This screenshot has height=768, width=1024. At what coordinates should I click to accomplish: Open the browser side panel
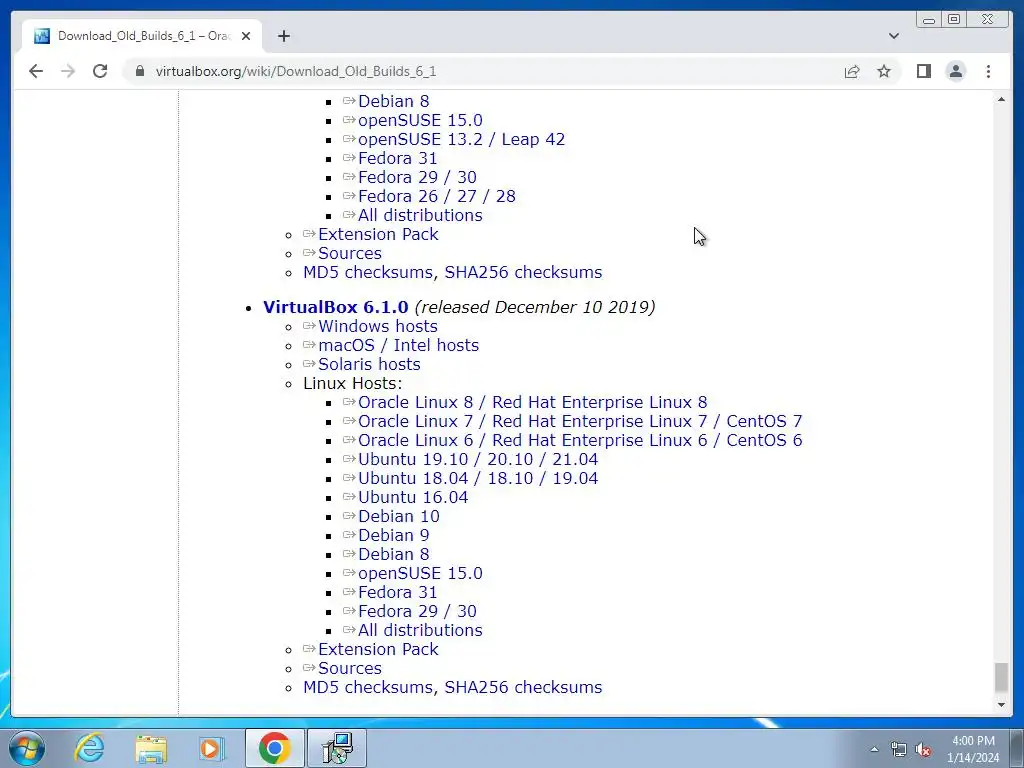923,71
